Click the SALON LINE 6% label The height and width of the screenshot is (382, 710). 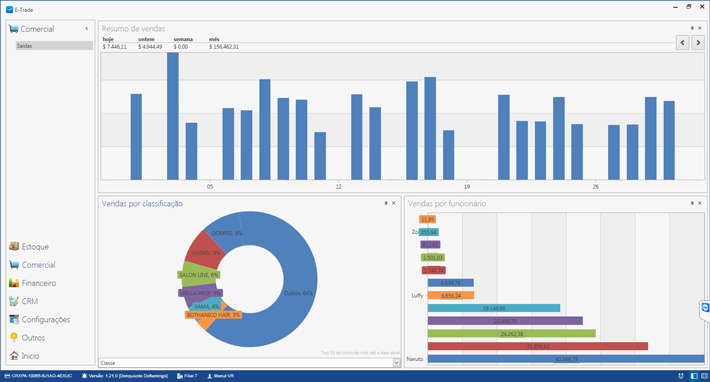click(x=198, y=275)
